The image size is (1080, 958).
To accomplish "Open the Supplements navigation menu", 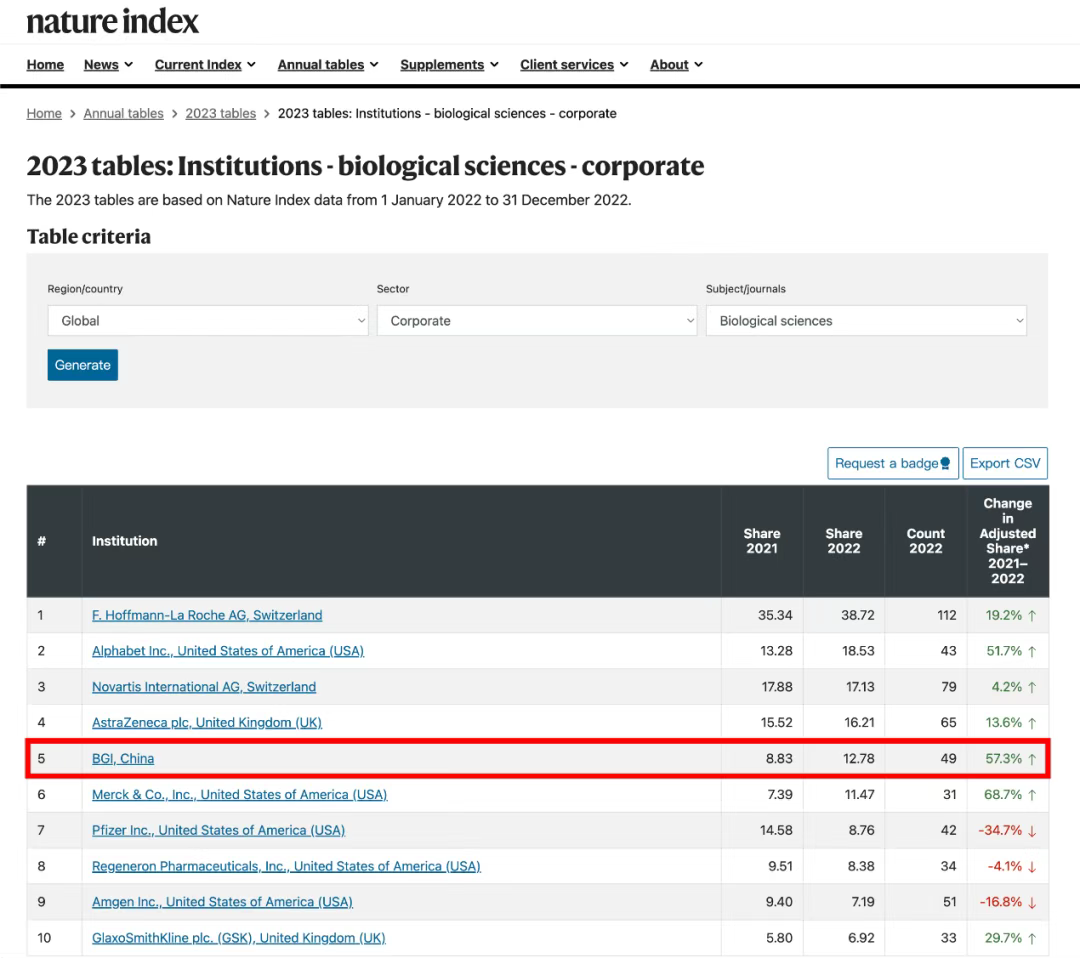I will [x=449, y=65].
